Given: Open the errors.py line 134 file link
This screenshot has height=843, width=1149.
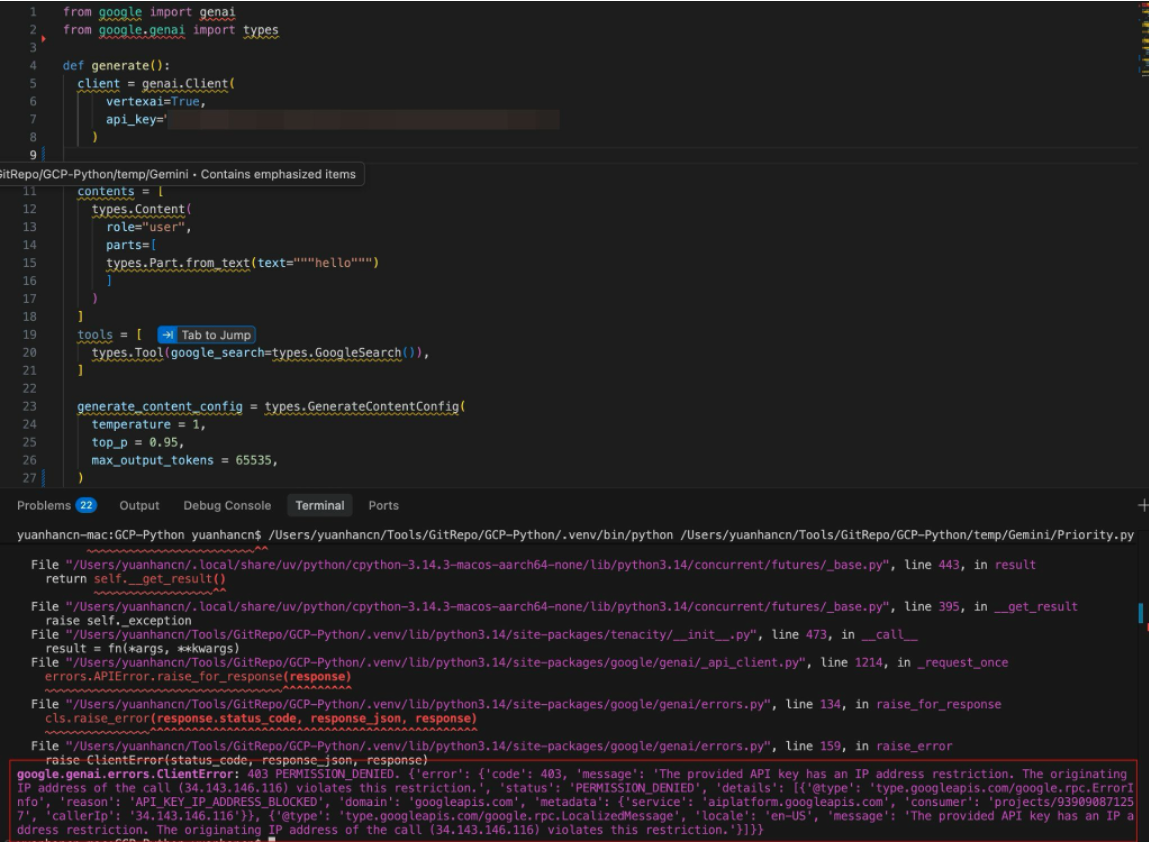Looking at the screenshot, I should [x=419, y=704].
